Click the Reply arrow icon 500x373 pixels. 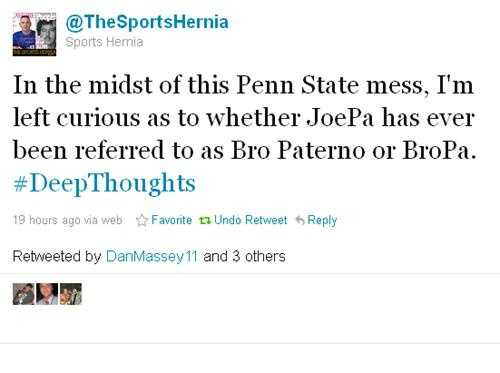(x=300, y=220)
